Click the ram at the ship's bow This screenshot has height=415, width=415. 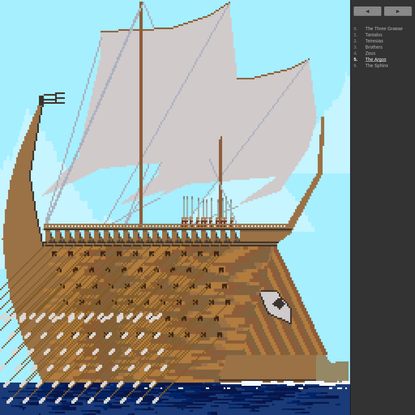point(283,368)
